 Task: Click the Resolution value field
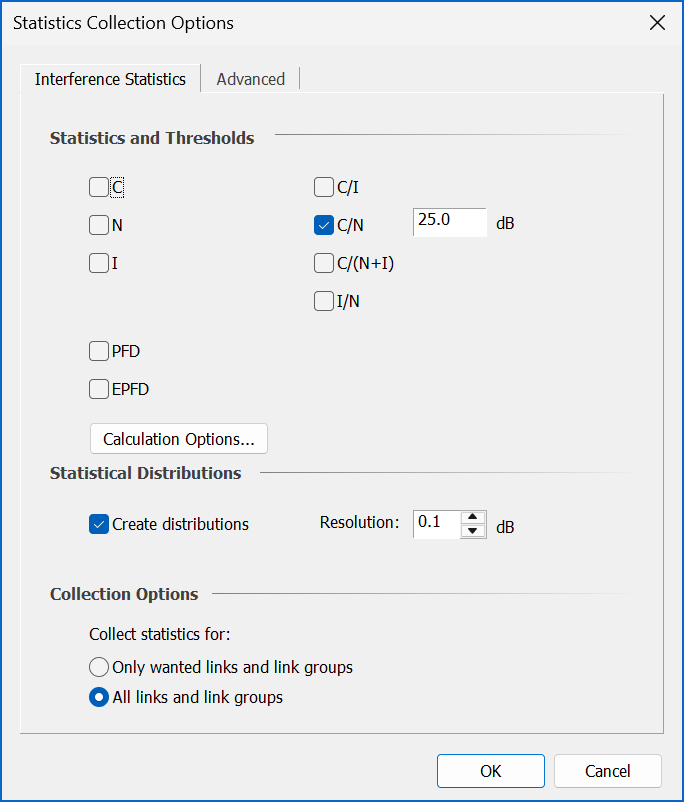tap(436, 524)
